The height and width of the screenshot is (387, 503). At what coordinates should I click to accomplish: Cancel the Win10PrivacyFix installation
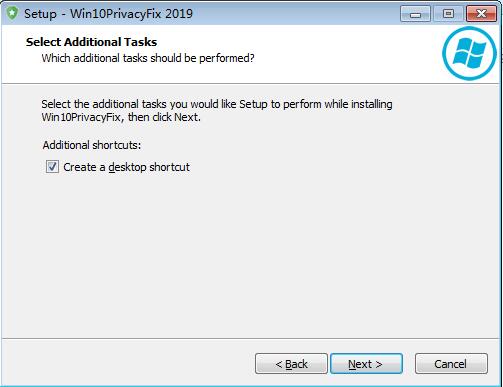451,364
